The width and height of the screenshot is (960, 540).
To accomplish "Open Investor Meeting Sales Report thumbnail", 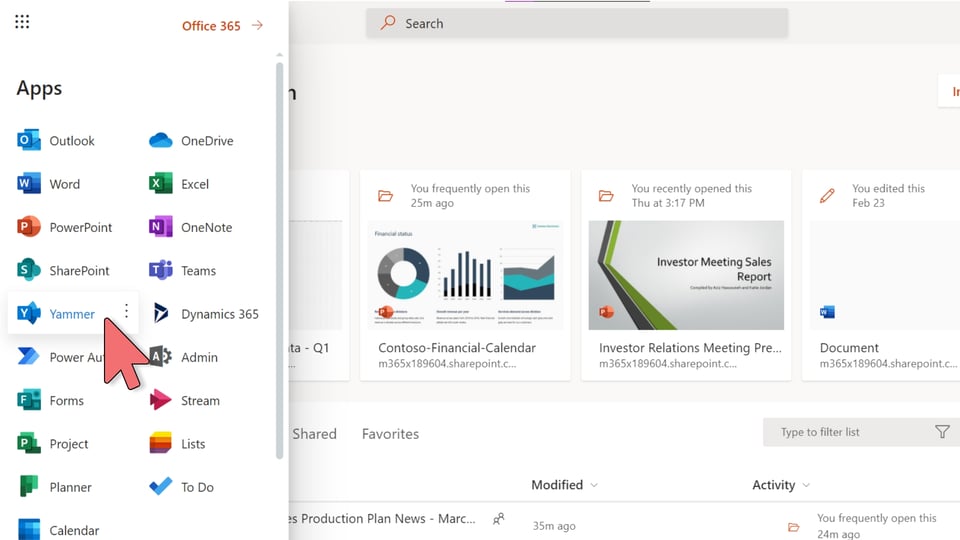I will tap(686, 275).
